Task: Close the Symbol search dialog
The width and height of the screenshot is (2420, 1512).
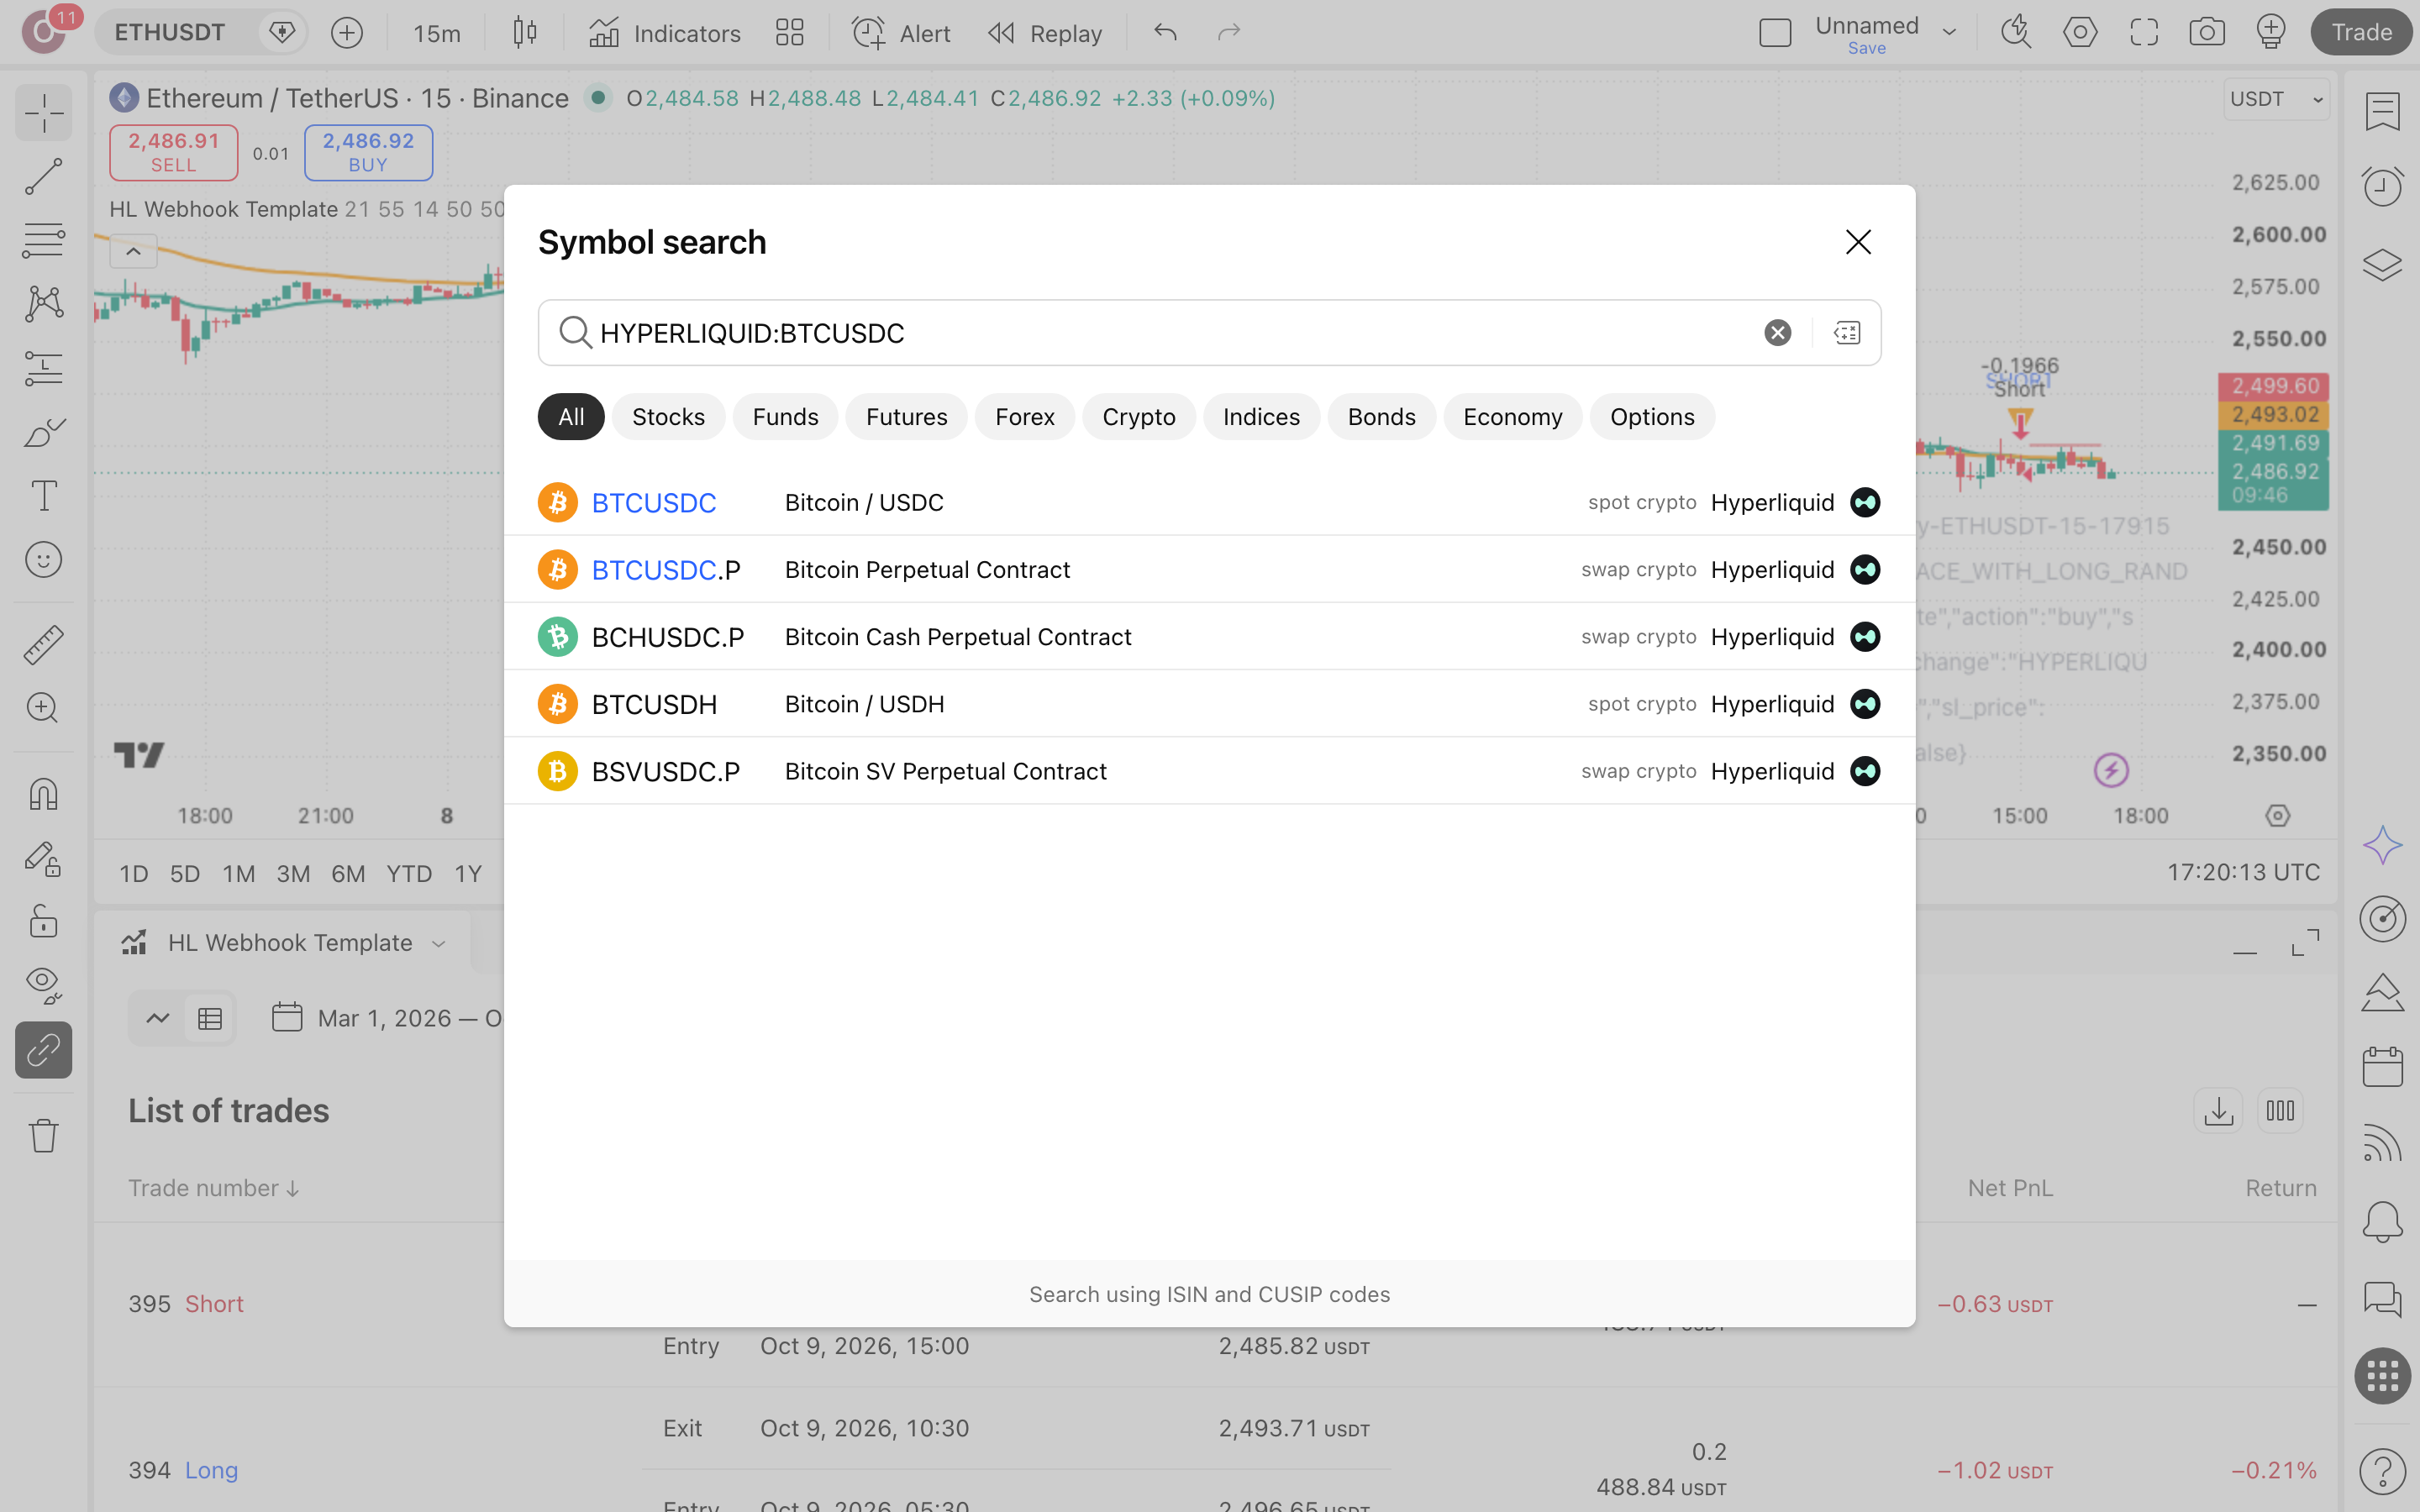Action: [x=1858, y=242]
